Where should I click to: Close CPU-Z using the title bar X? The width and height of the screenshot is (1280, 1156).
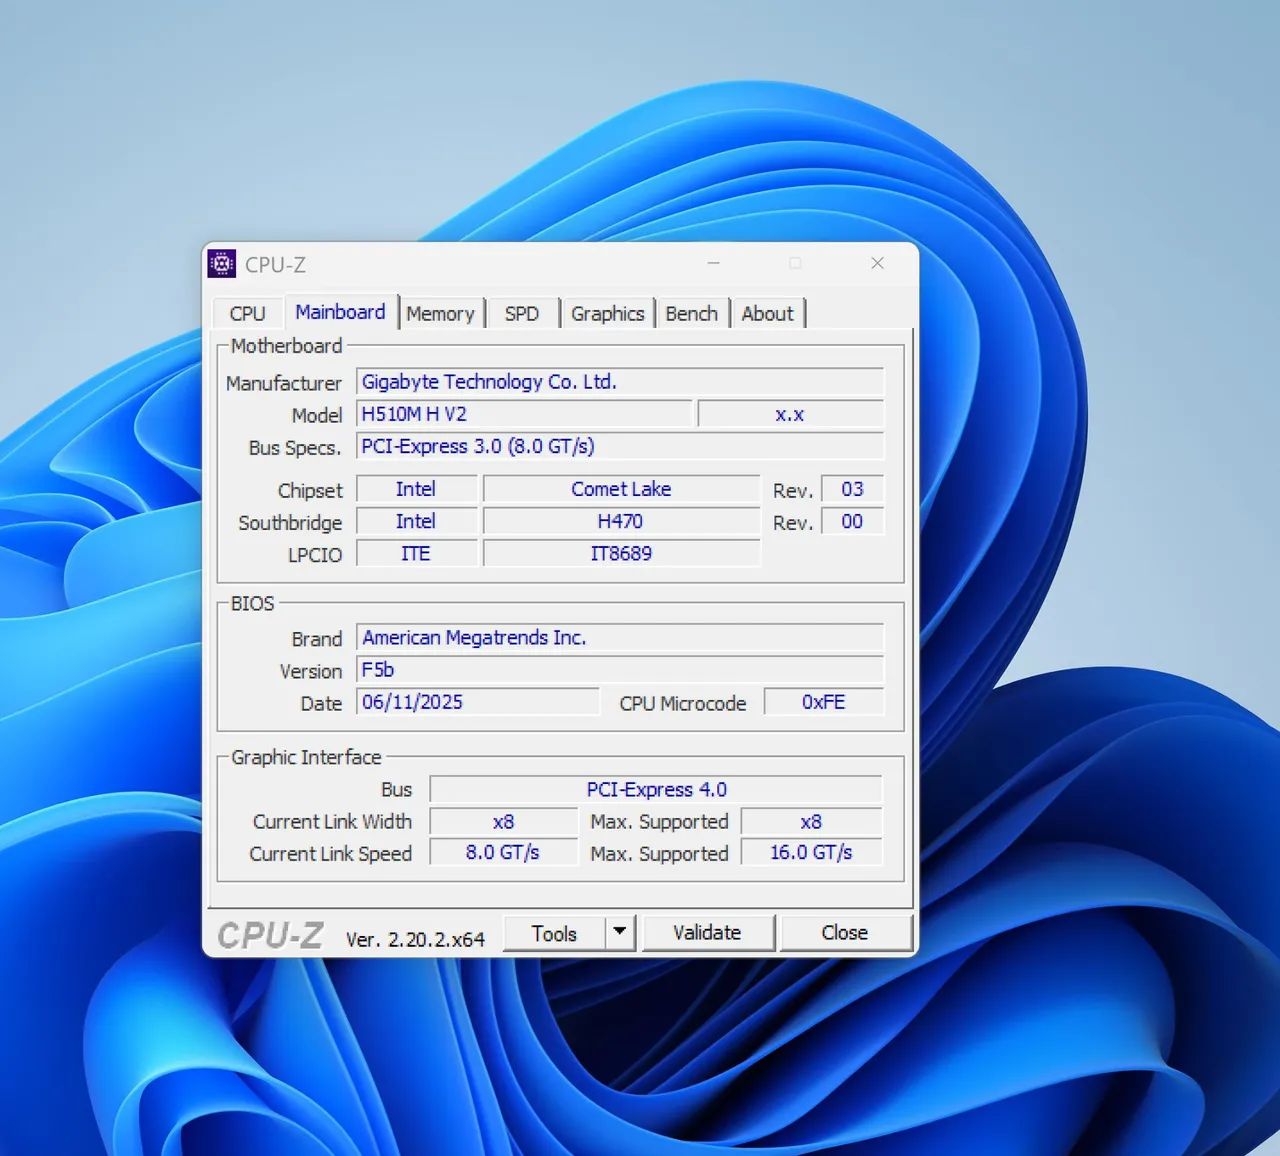[x=877, y=263]
